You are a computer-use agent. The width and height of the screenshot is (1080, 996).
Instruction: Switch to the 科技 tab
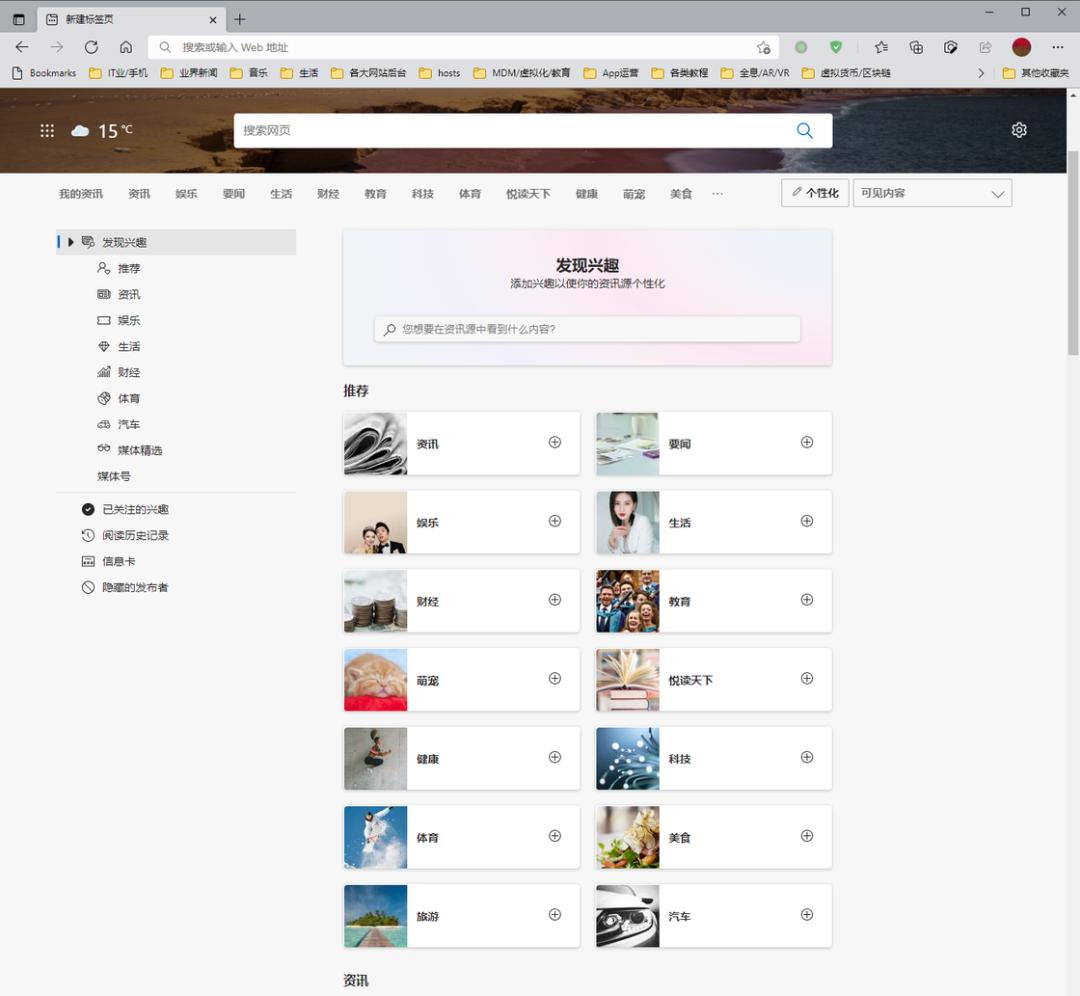pos(423,194)
